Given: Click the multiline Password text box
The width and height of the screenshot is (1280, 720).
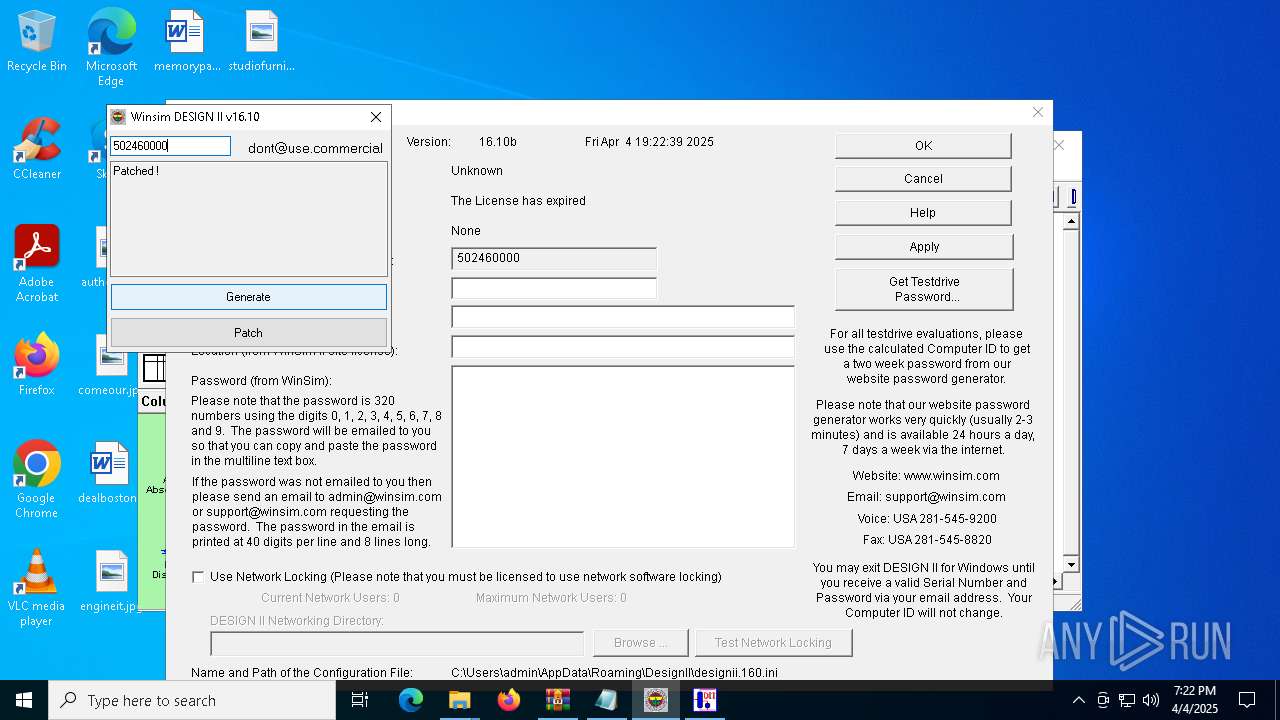Looking at the screenshot, I should (x=623, y=457).
